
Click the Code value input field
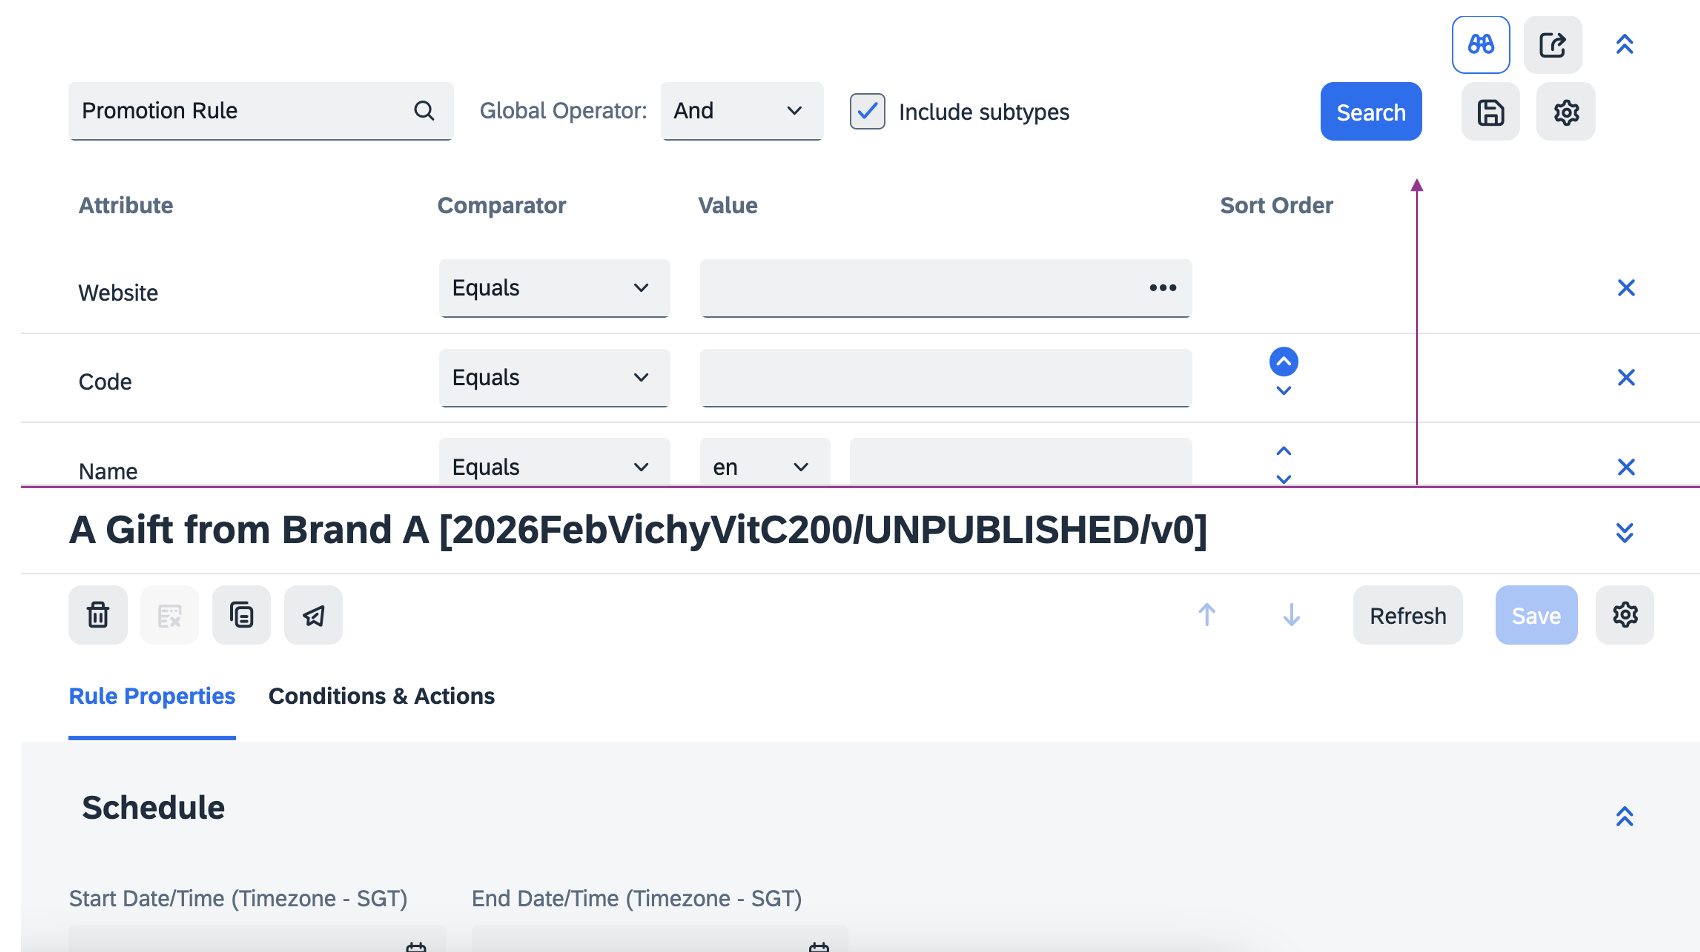[x=945, y=378]
